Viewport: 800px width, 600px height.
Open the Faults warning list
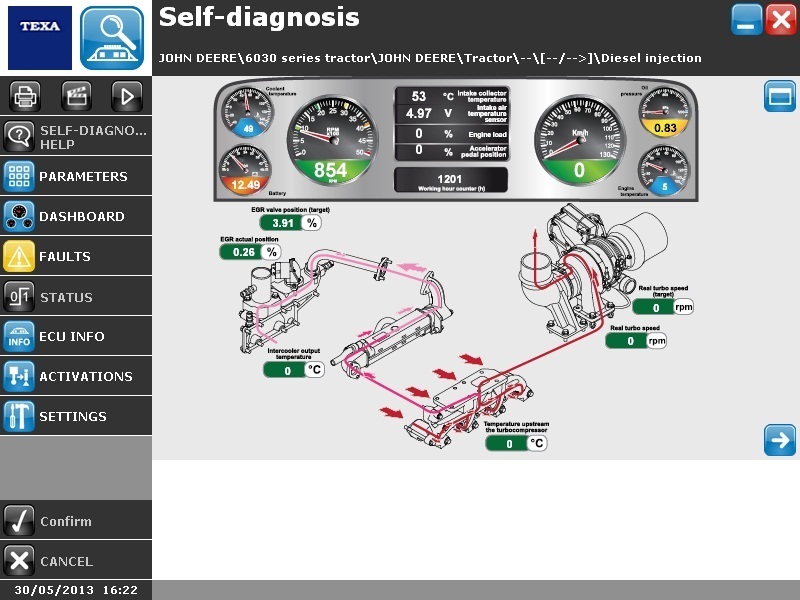[76, 257]
